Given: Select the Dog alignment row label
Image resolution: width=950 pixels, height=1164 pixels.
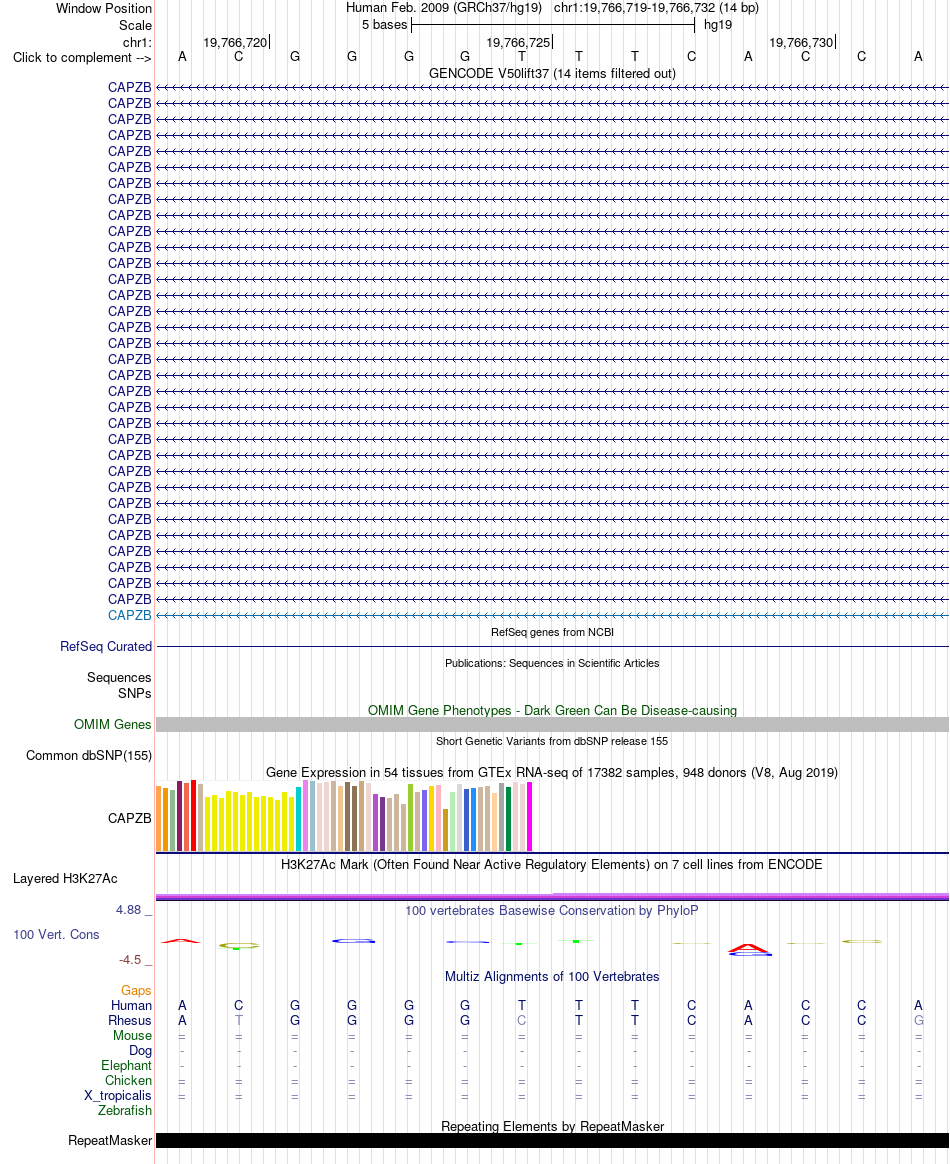Looking at the screenshot, I should 140,1050.
